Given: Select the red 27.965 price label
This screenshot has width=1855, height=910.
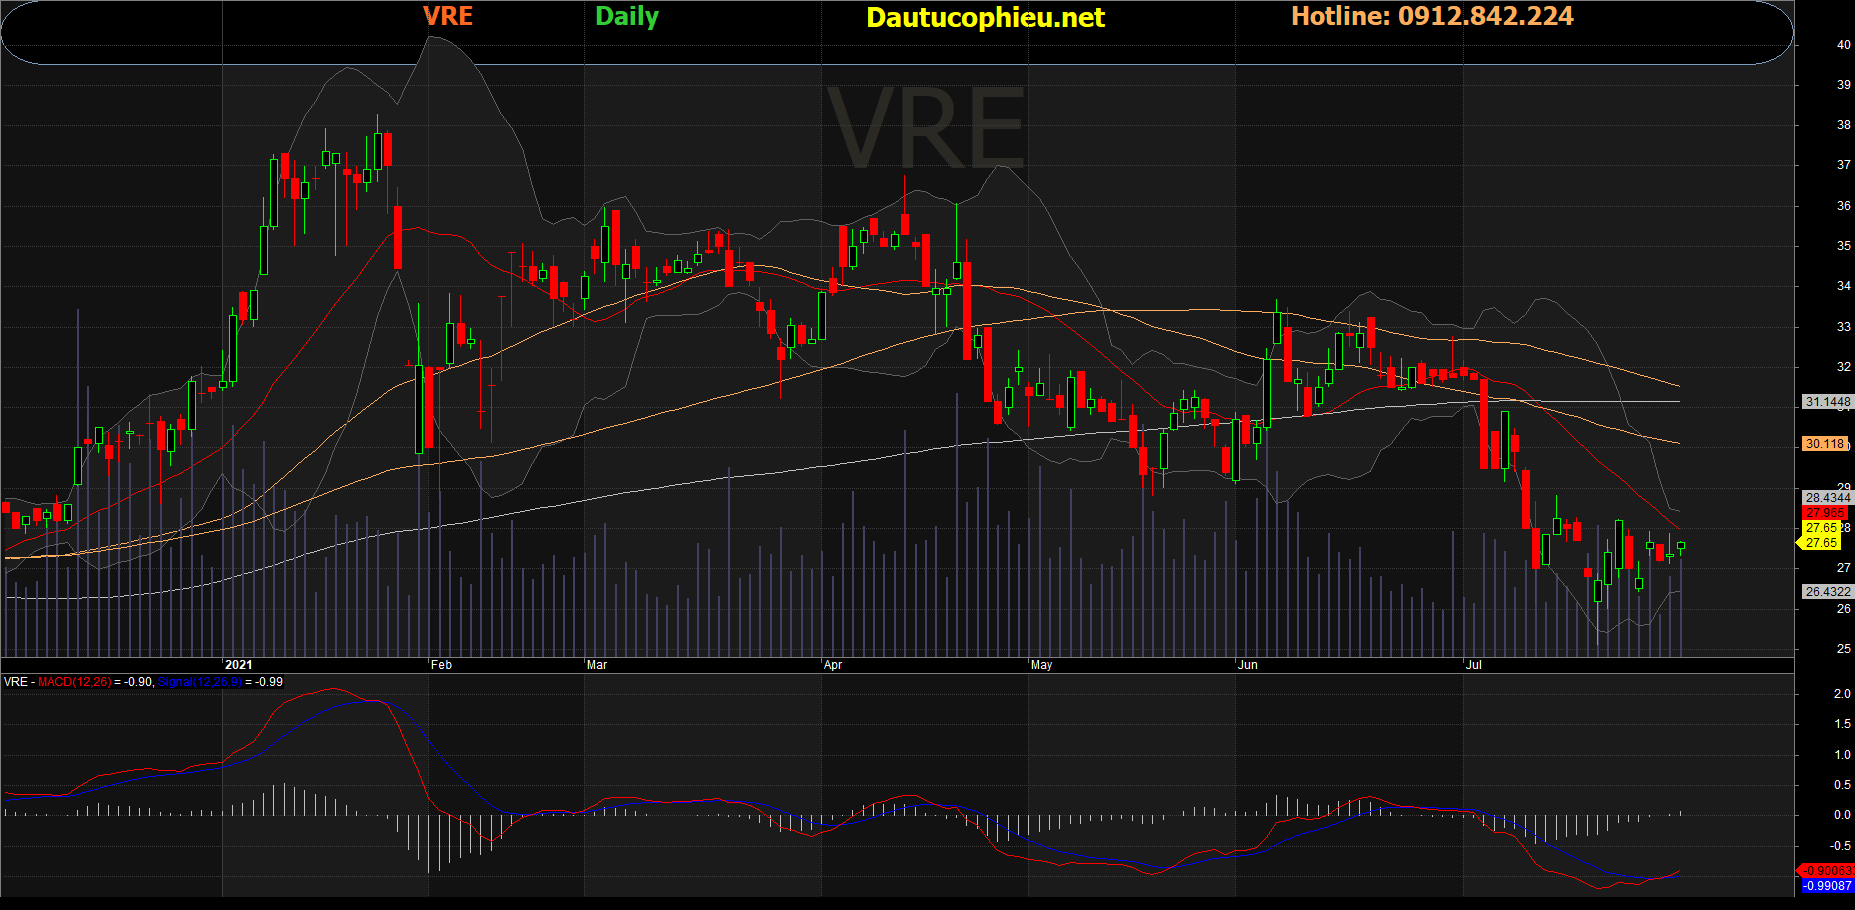Looking at the screenshot, I should coord(1824,513).
